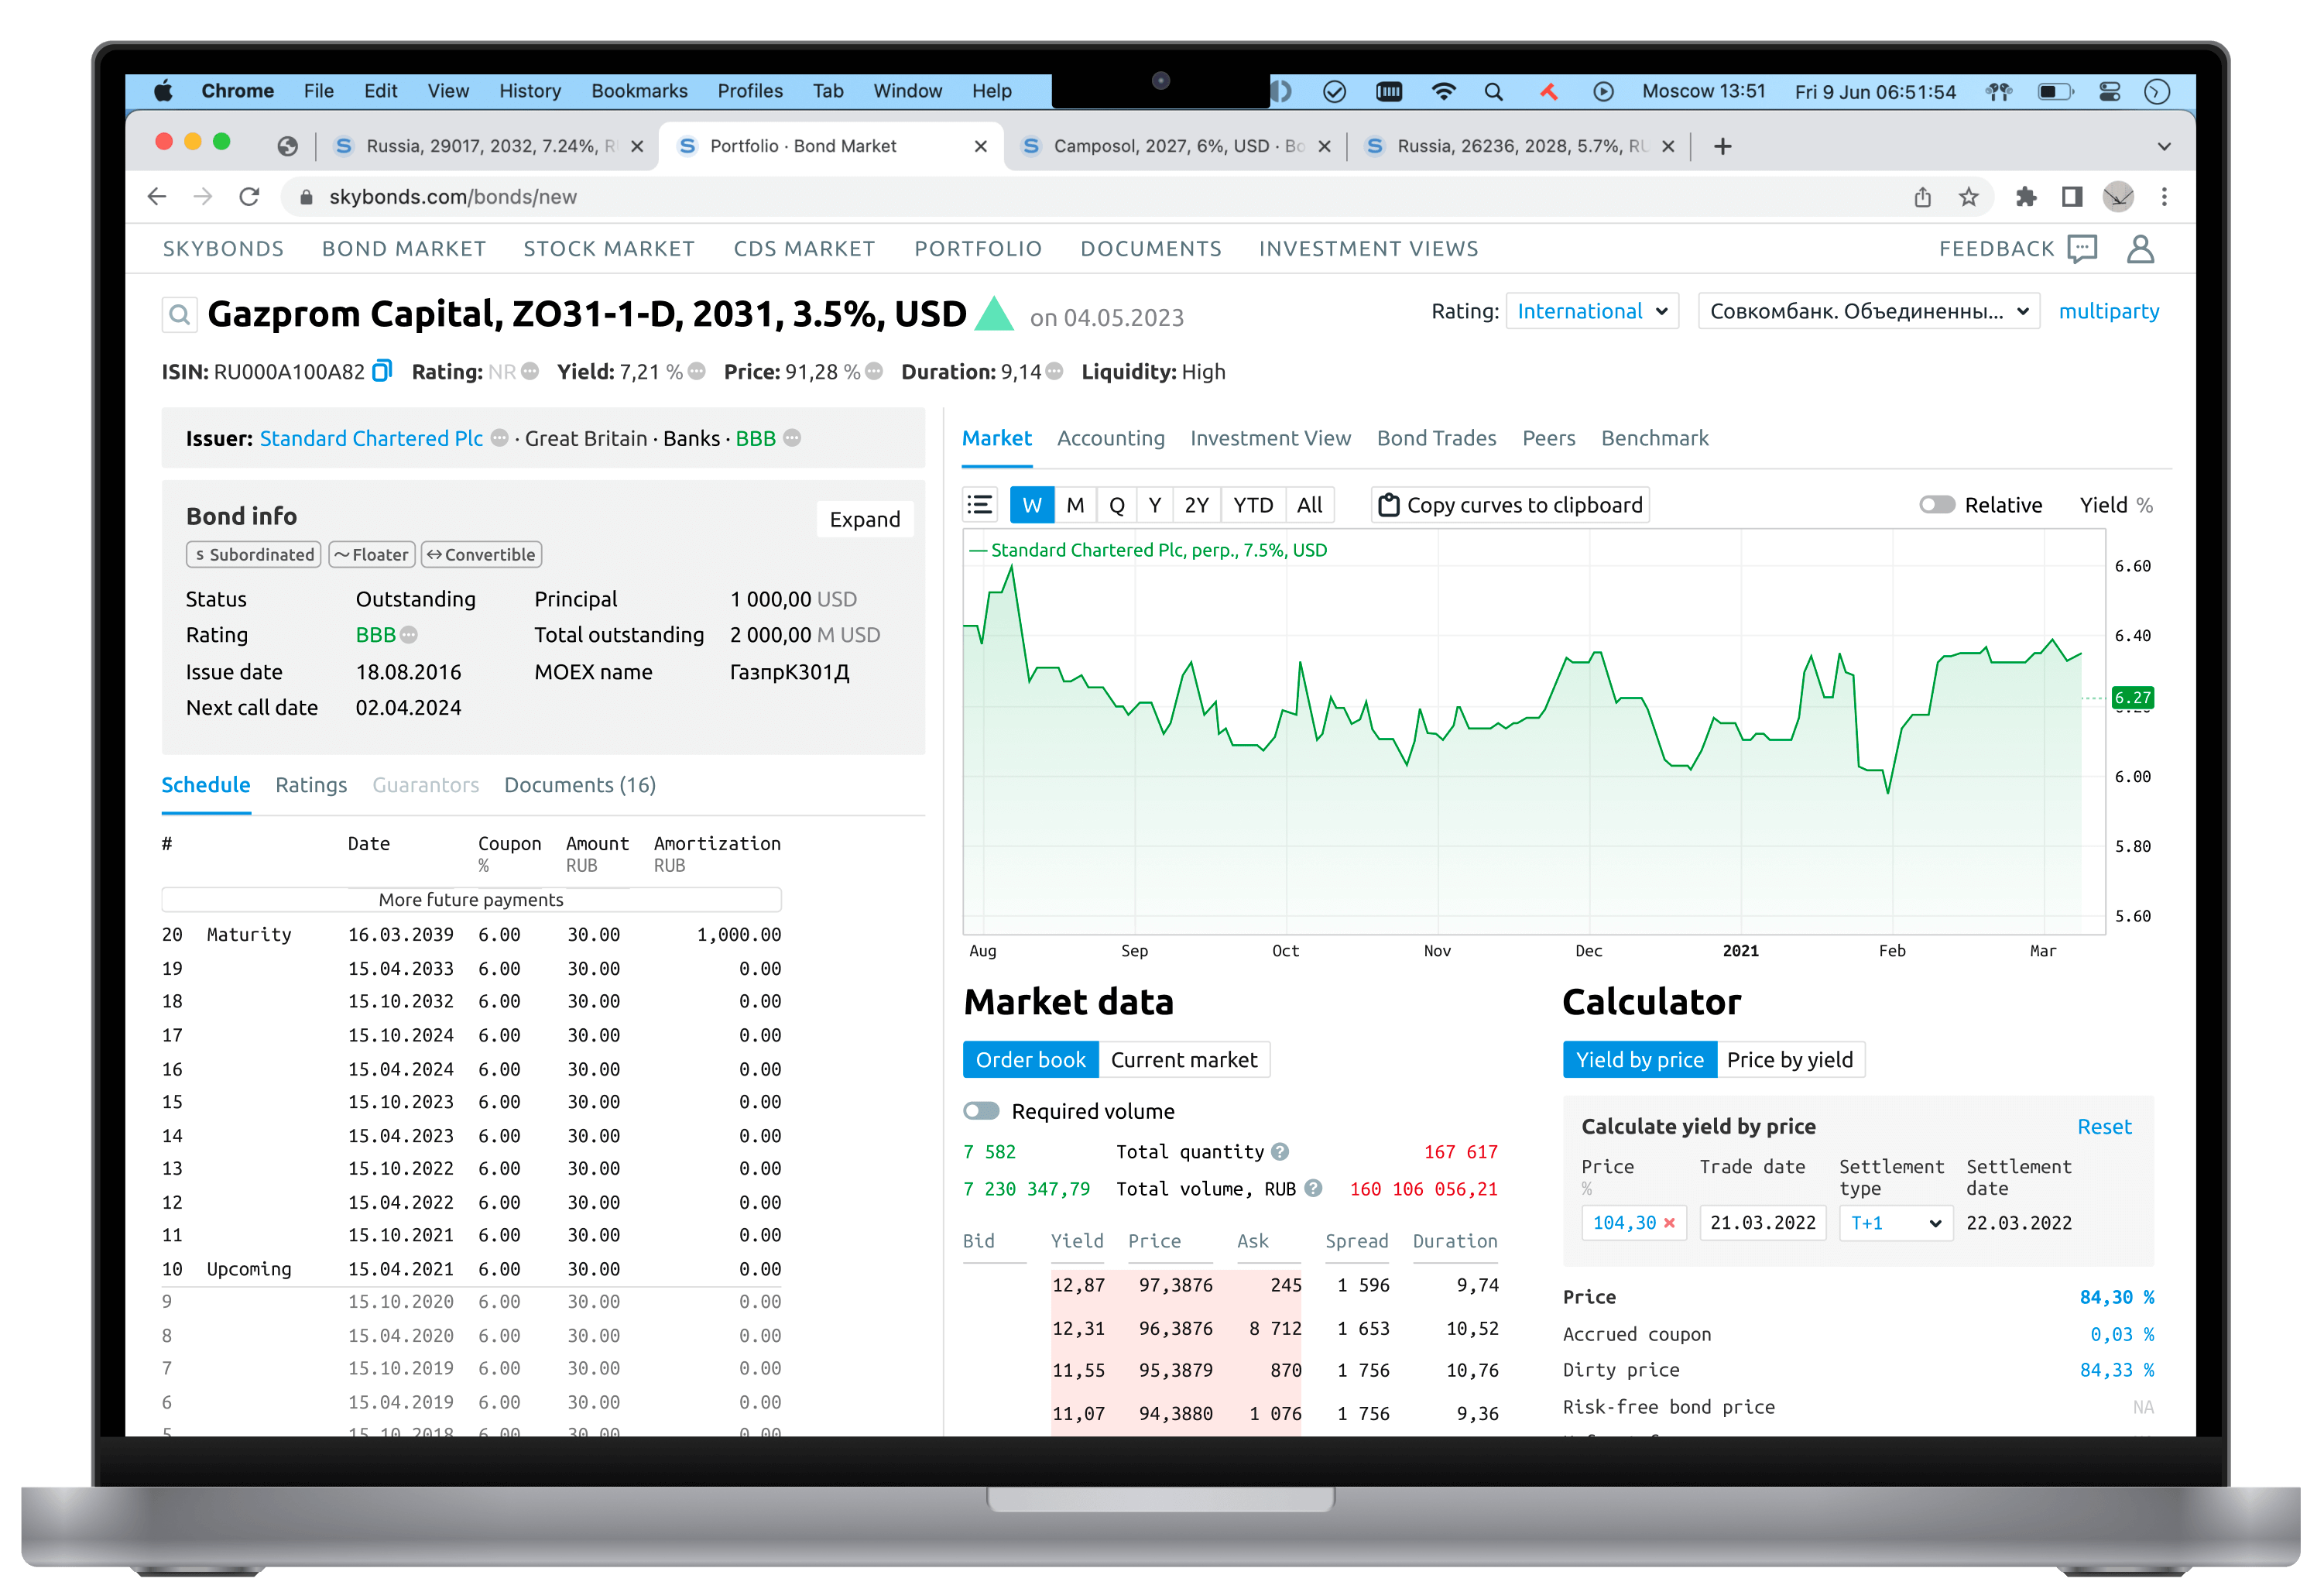
Task: Reset the yield calculator
Action: coord(2103,1126)
